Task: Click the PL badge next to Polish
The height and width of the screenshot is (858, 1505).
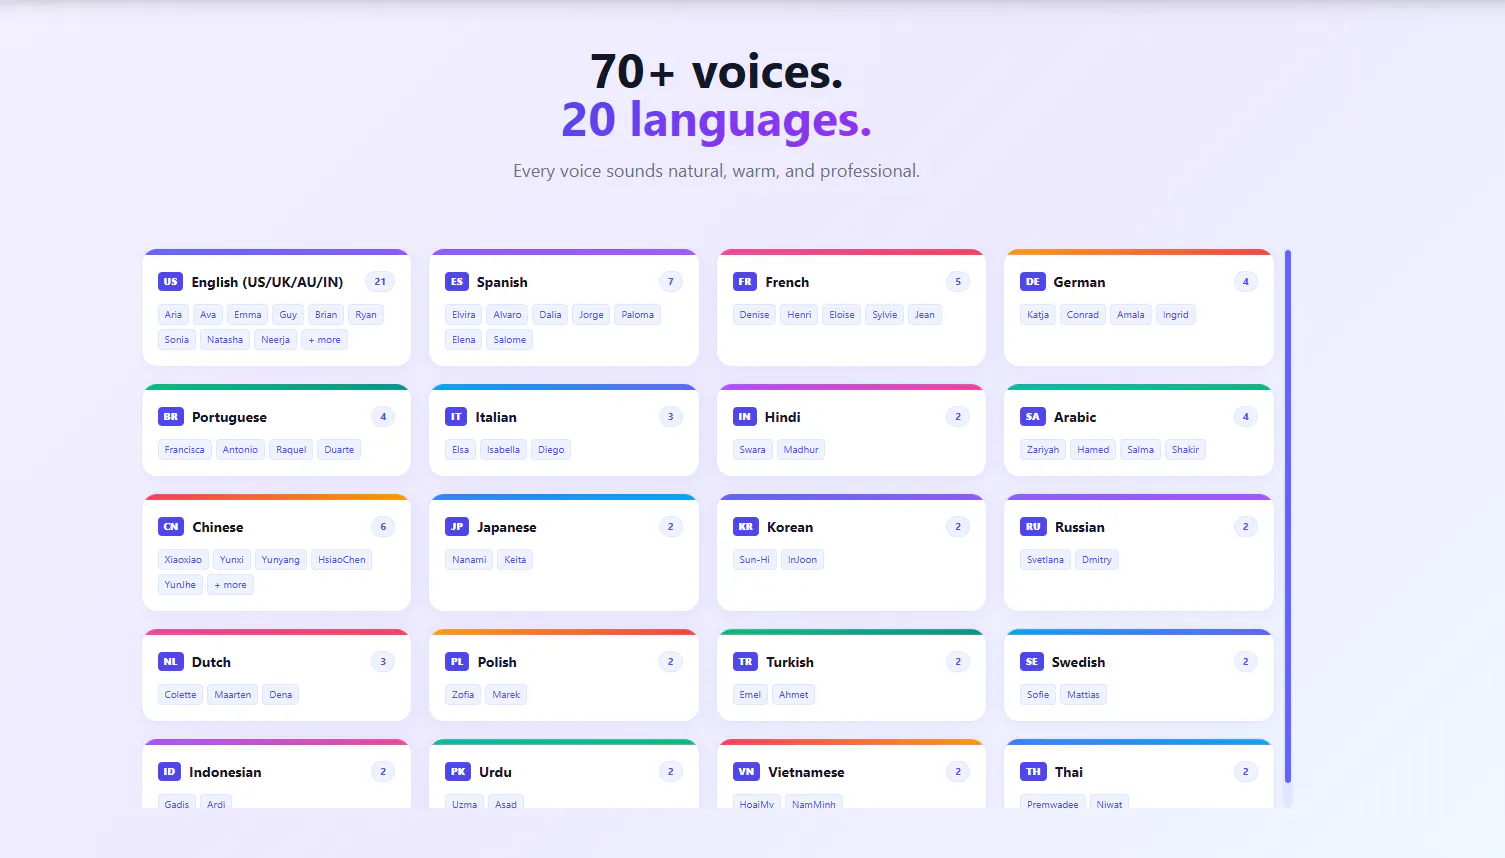Action: 457,662
